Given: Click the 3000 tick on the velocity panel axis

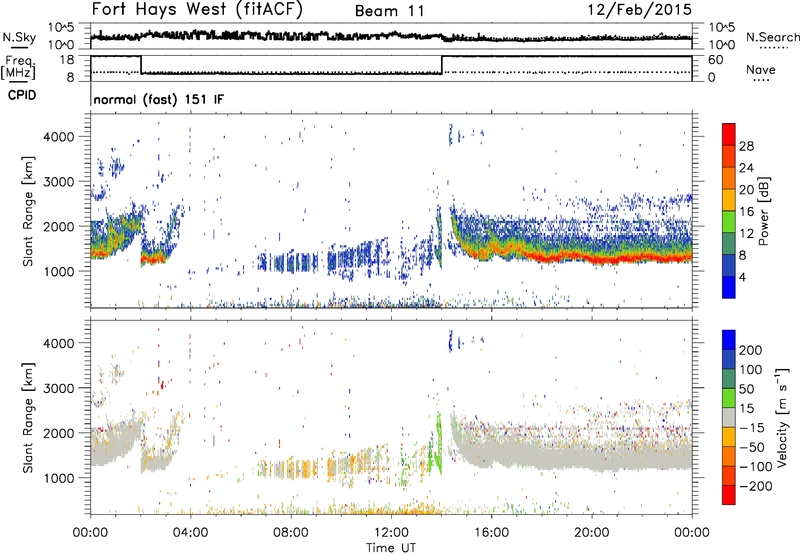Looking at the screenshot, I should pos(59,388).
